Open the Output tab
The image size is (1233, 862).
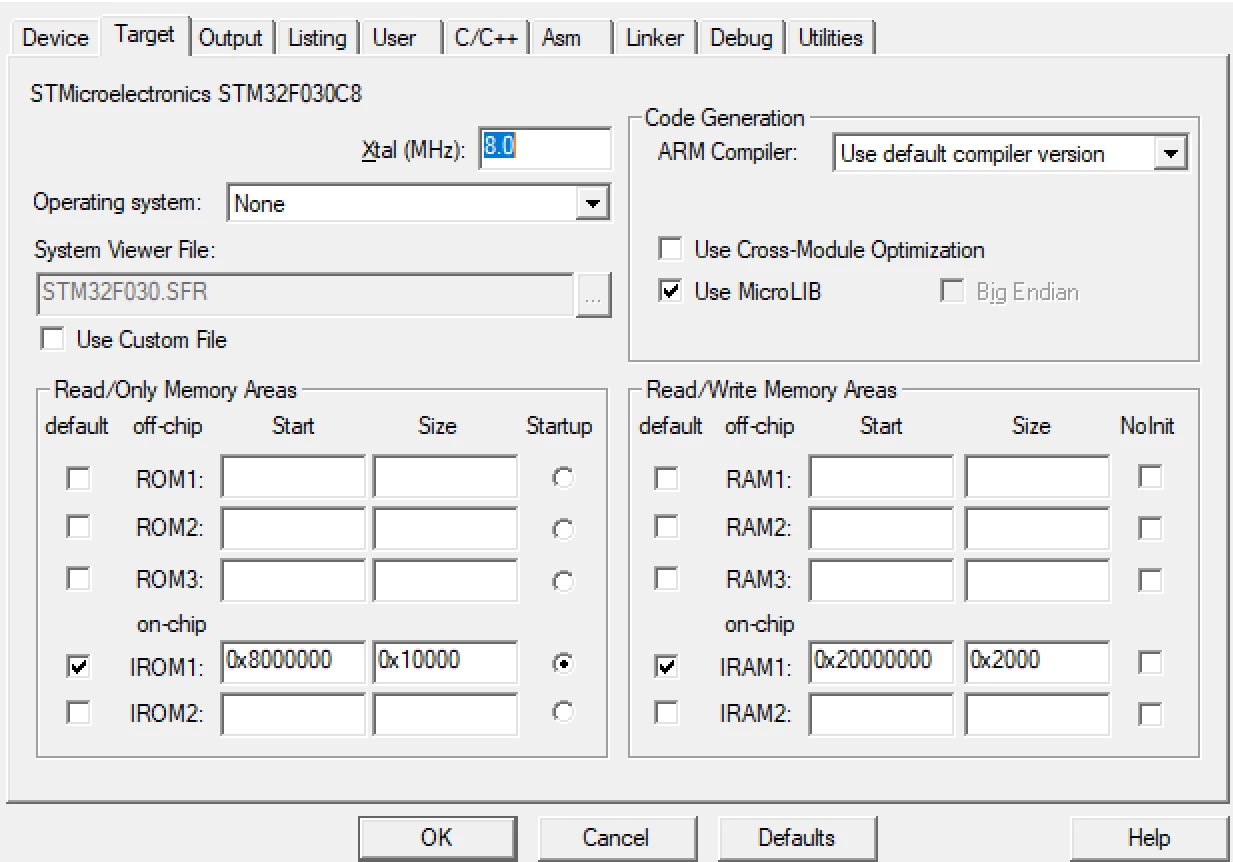(230, 38)
